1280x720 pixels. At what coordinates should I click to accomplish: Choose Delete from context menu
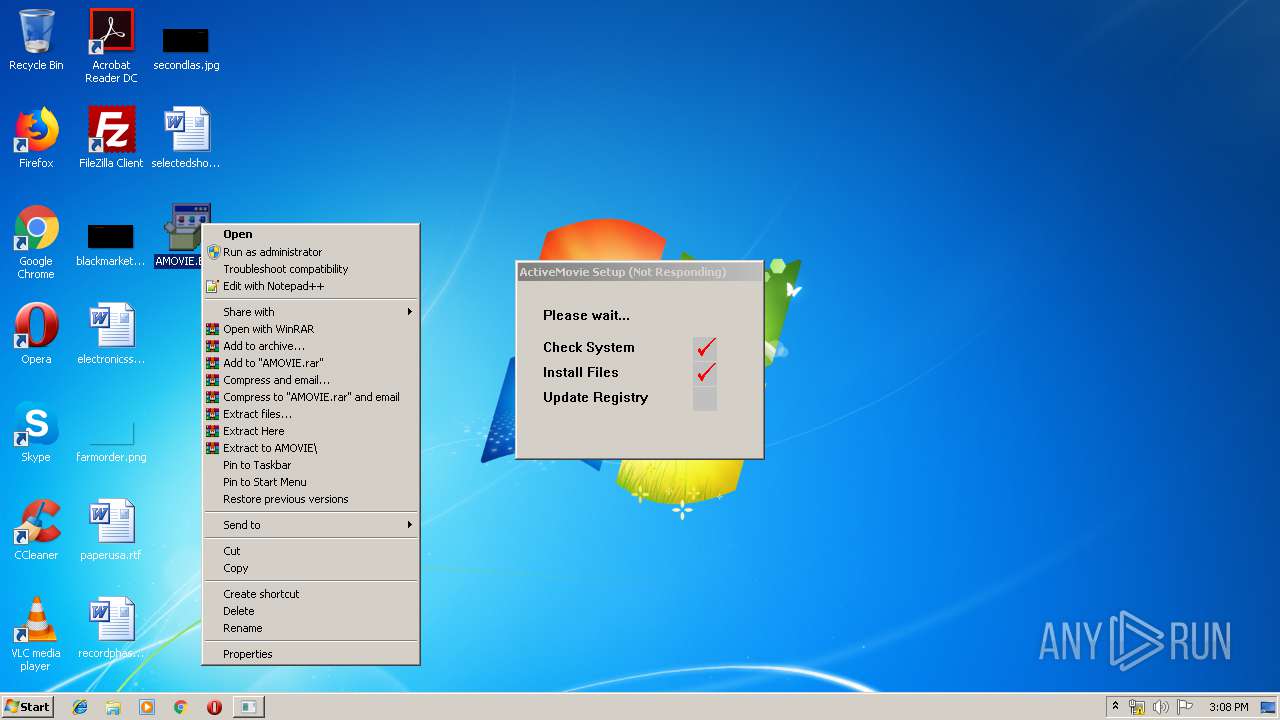(x=311, y=611)
